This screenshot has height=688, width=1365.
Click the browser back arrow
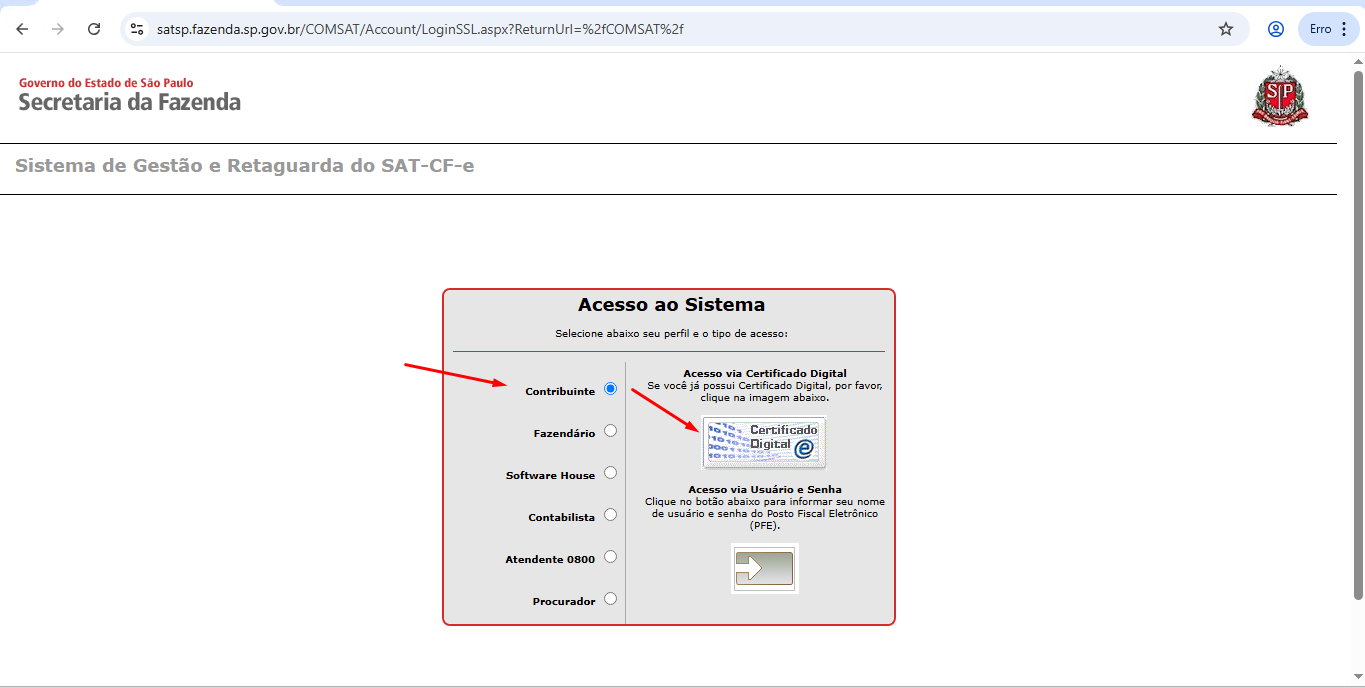coord(22,29)
